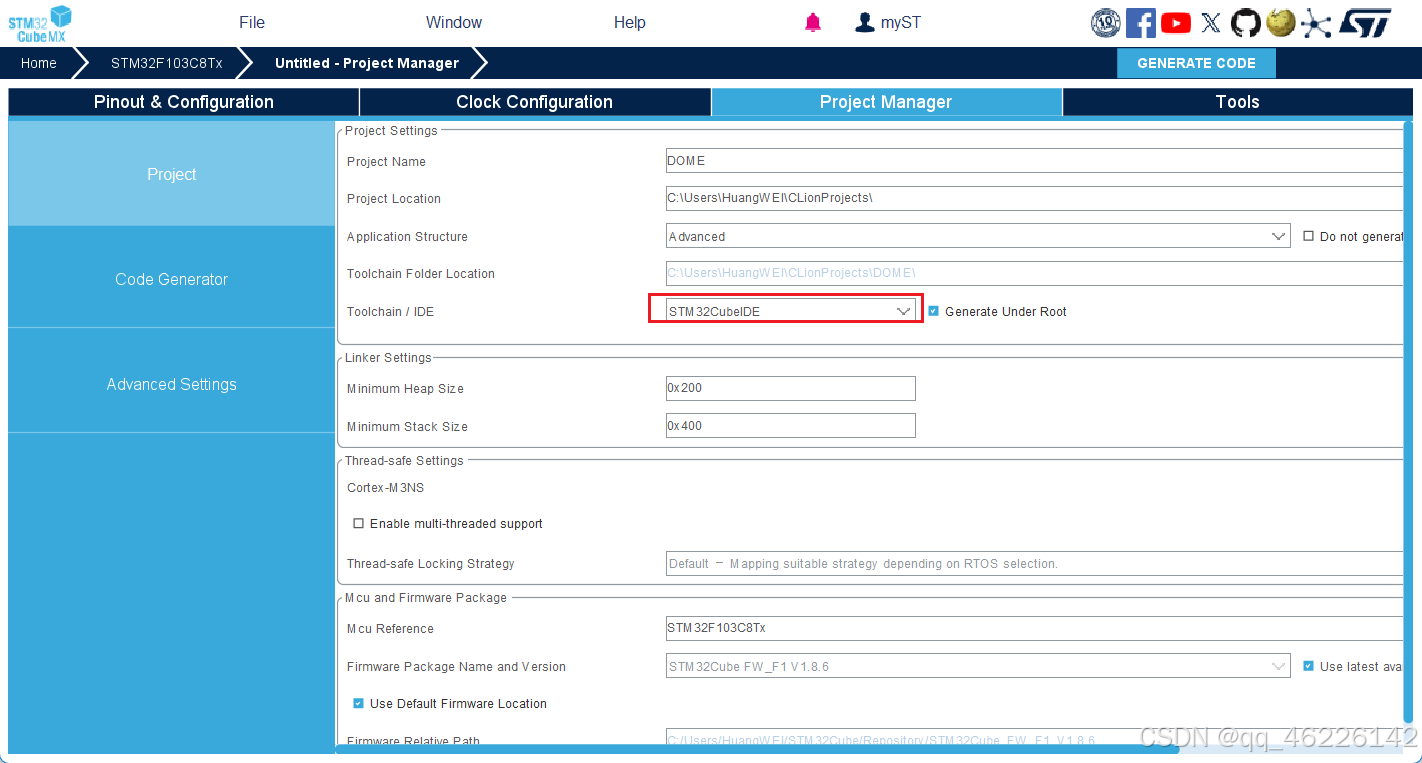Click the Minimum Heap Size field
1422x763 pixels.
pyautogui.click(x=791, y=388)
